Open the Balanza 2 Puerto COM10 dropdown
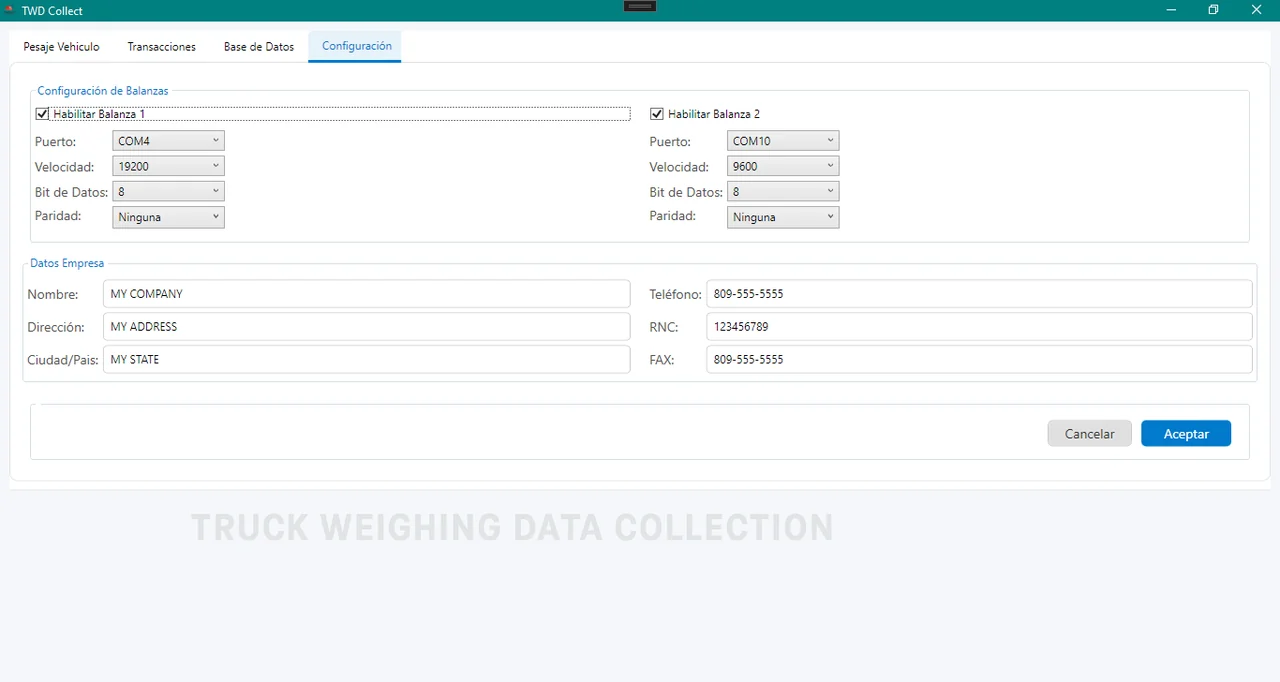Viewport: 1280px width, 682px height. pos(783,141)
